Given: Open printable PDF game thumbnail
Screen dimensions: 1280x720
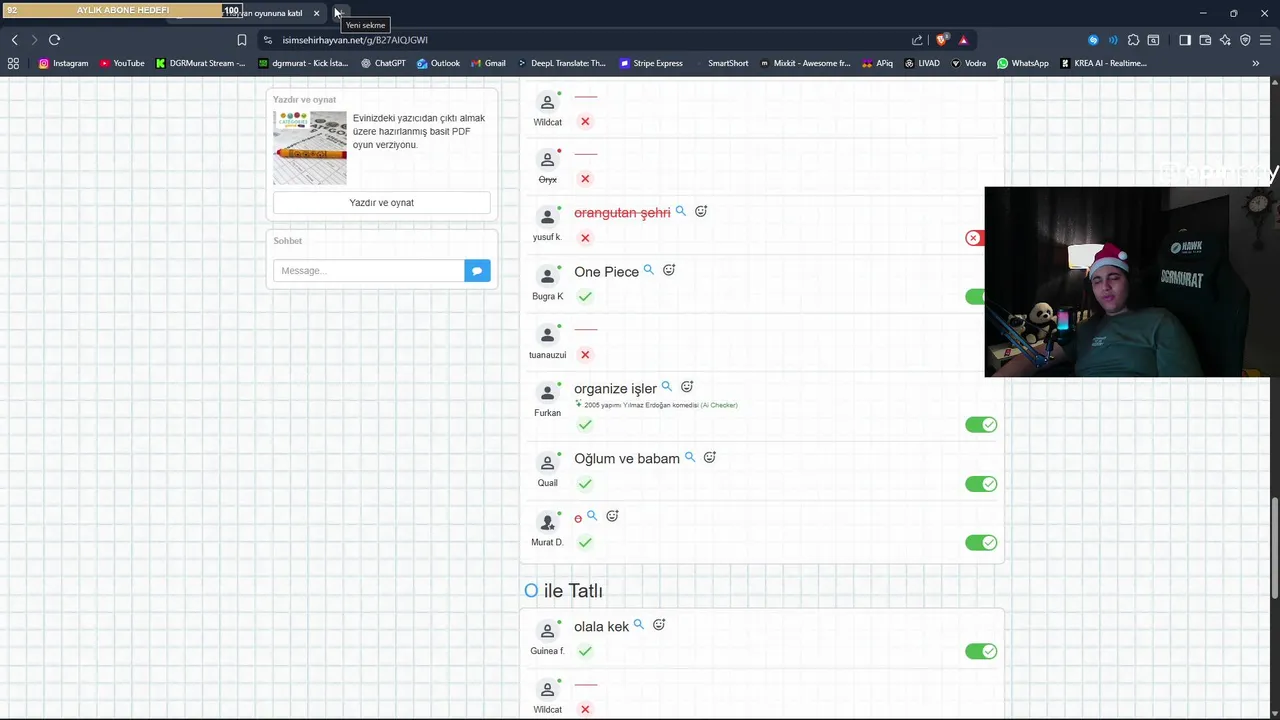Looking at the screenshot, I should tap(310, 148).
